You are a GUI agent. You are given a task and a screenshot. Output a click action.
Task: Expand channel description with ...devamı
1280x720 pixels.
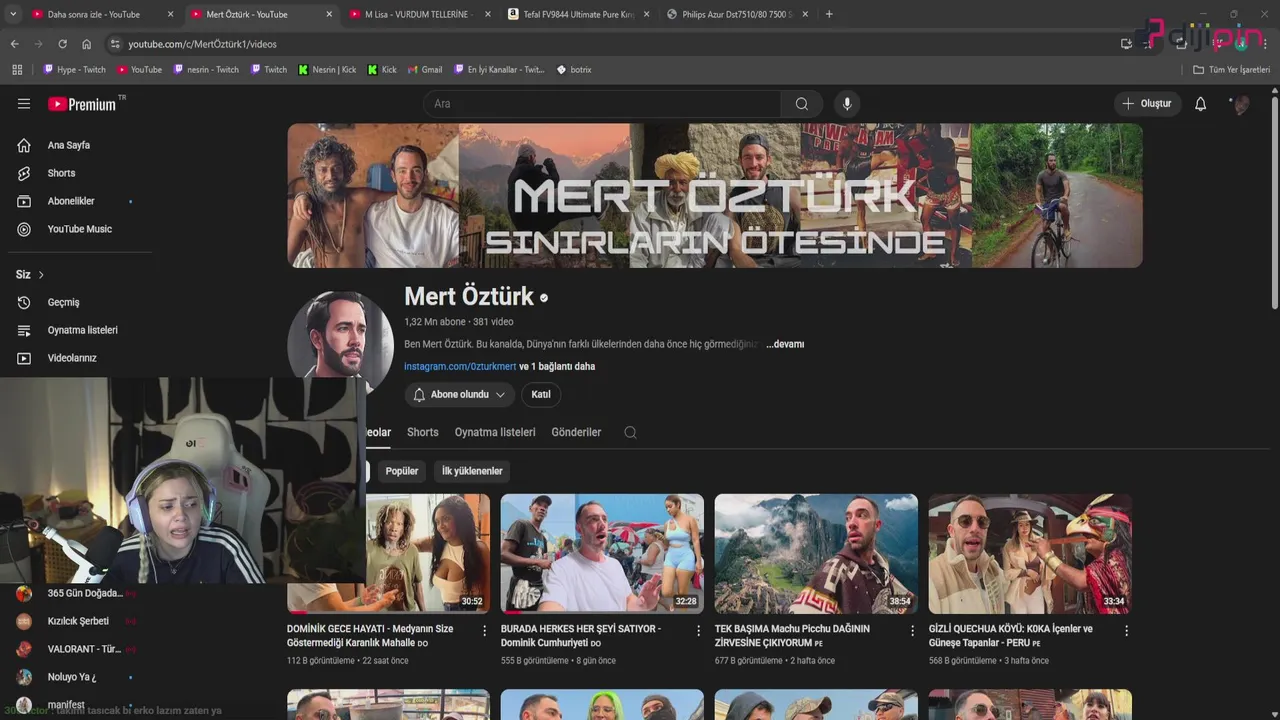coord(785,344)
